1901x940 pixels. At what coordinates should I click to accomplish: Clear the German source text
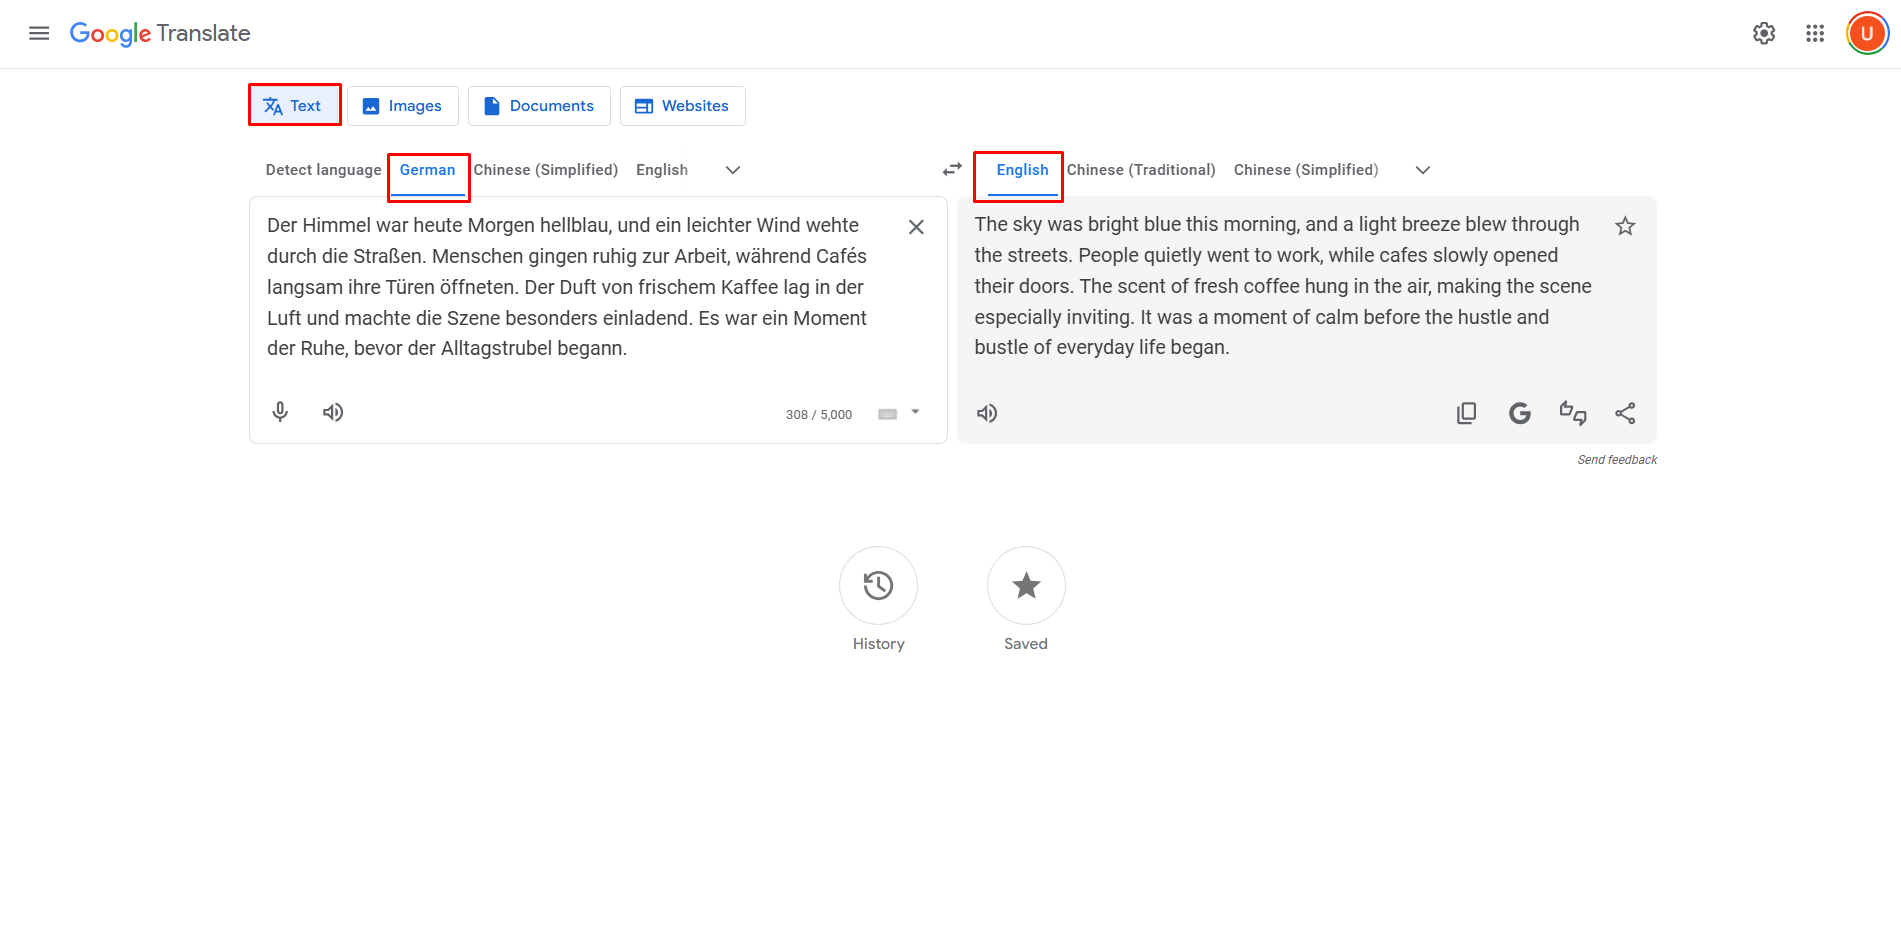click(x=915, y=226)
